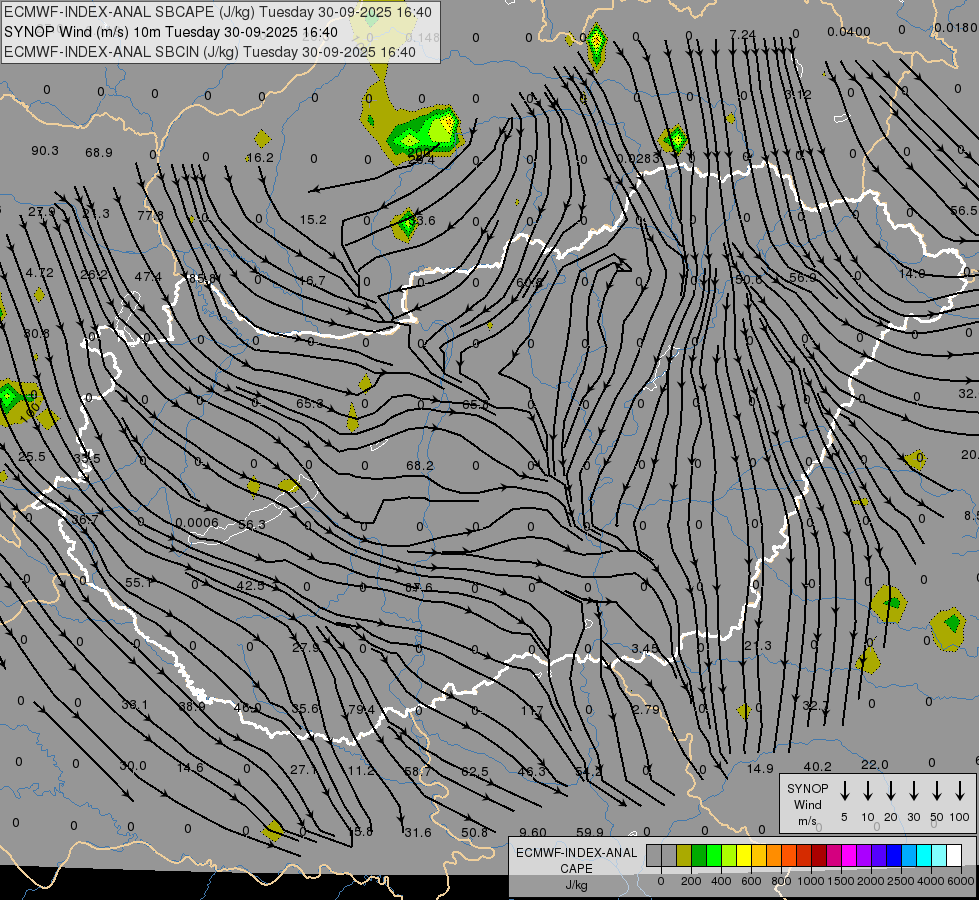Select the olive swatch in CAPE colorbar
Viewport: 979px width, 900px height.
(684, 855)
